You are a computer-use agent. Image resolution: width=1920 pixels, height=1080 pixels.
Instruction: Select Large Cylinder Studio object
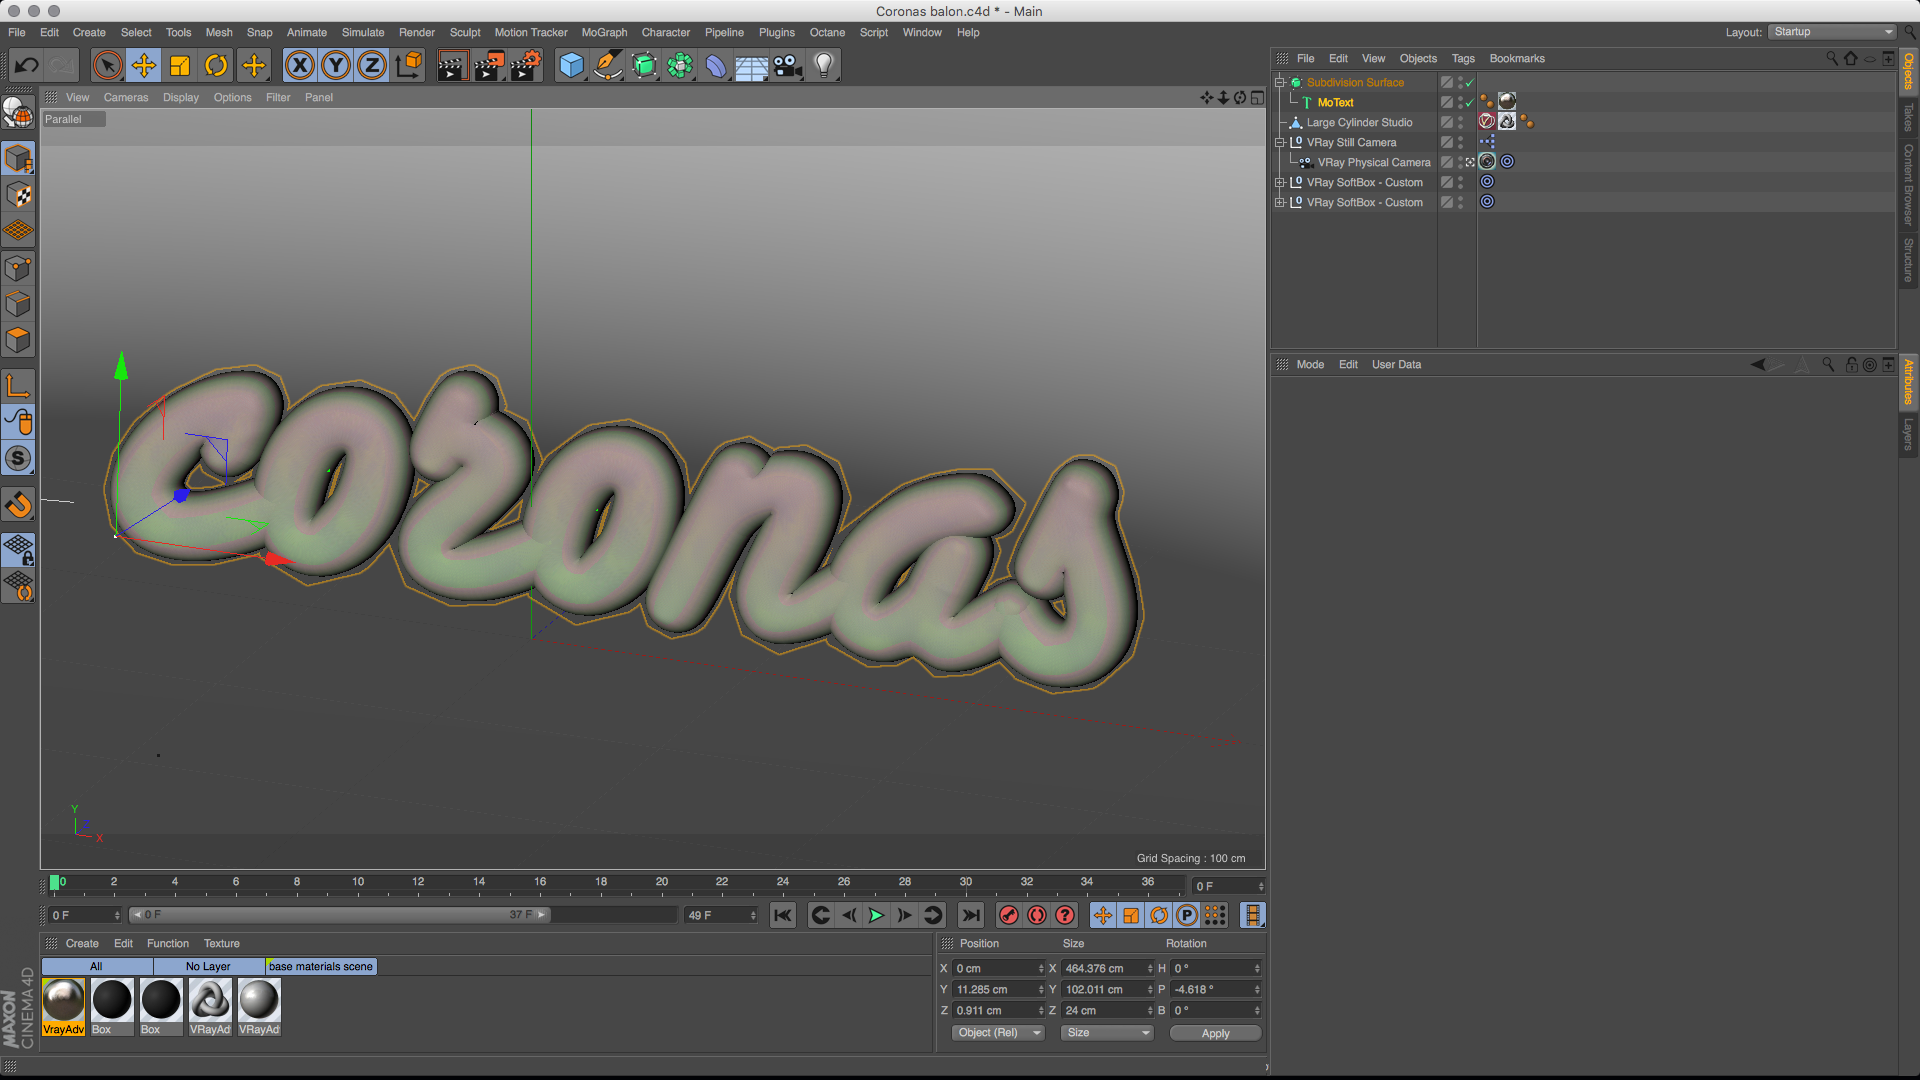click(x=1359, y=122)
